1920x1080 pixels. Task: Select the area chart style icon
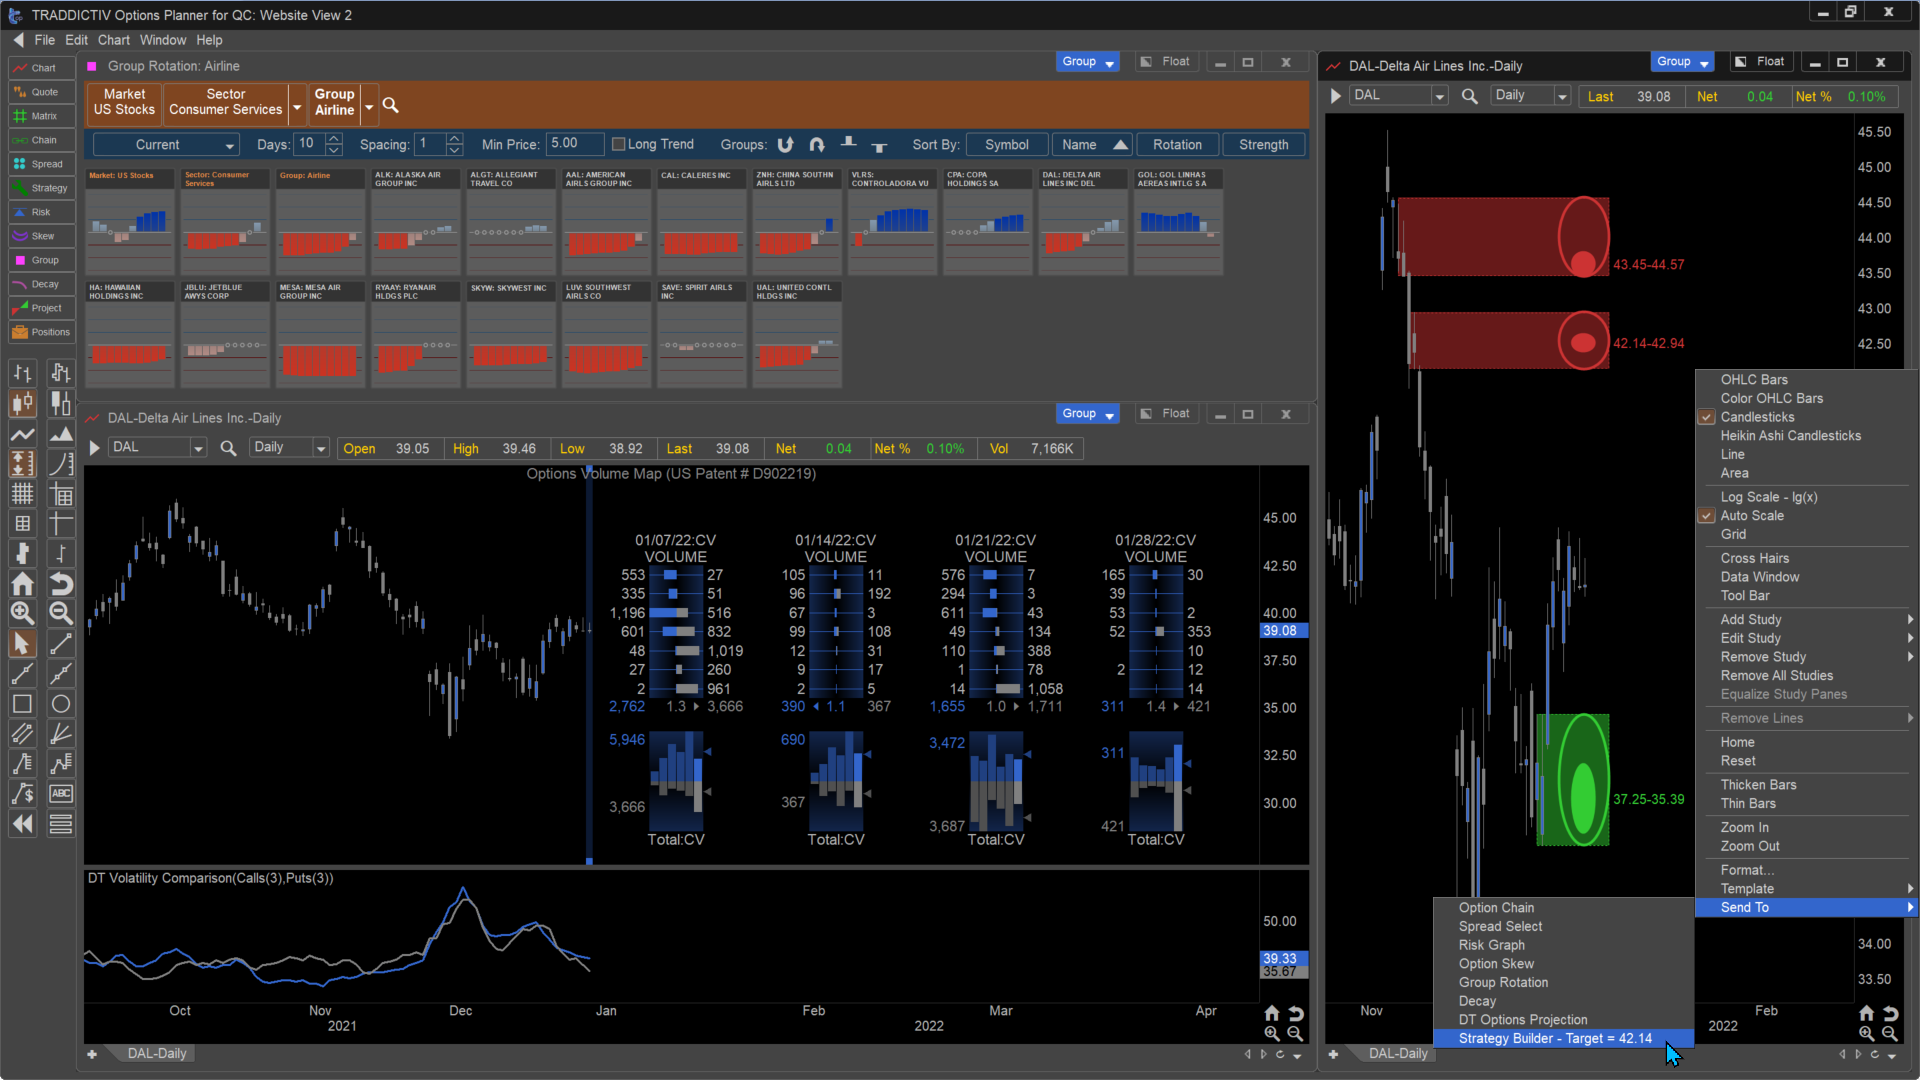pyautogui.click(x=61, y=434)
